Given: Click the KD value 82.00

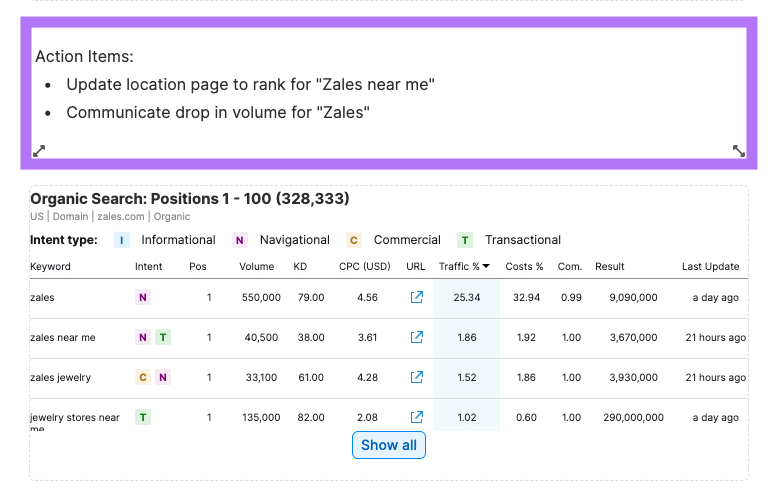Looking at the screenshot, I should (311, 417).
